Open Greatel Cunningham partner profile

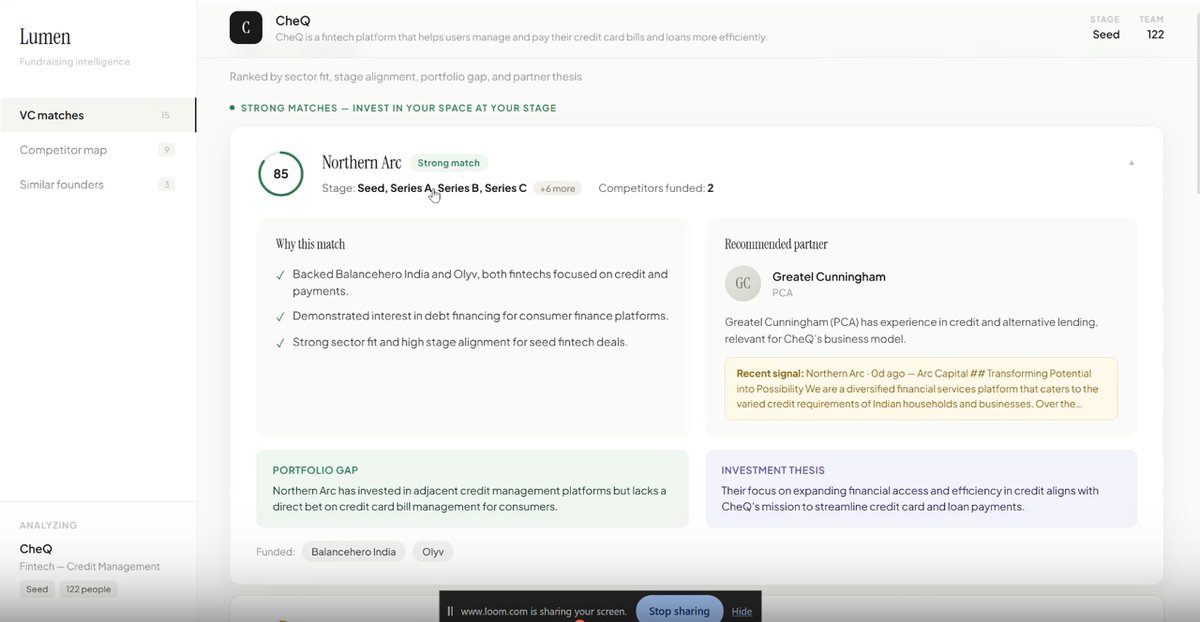point(829,276)
